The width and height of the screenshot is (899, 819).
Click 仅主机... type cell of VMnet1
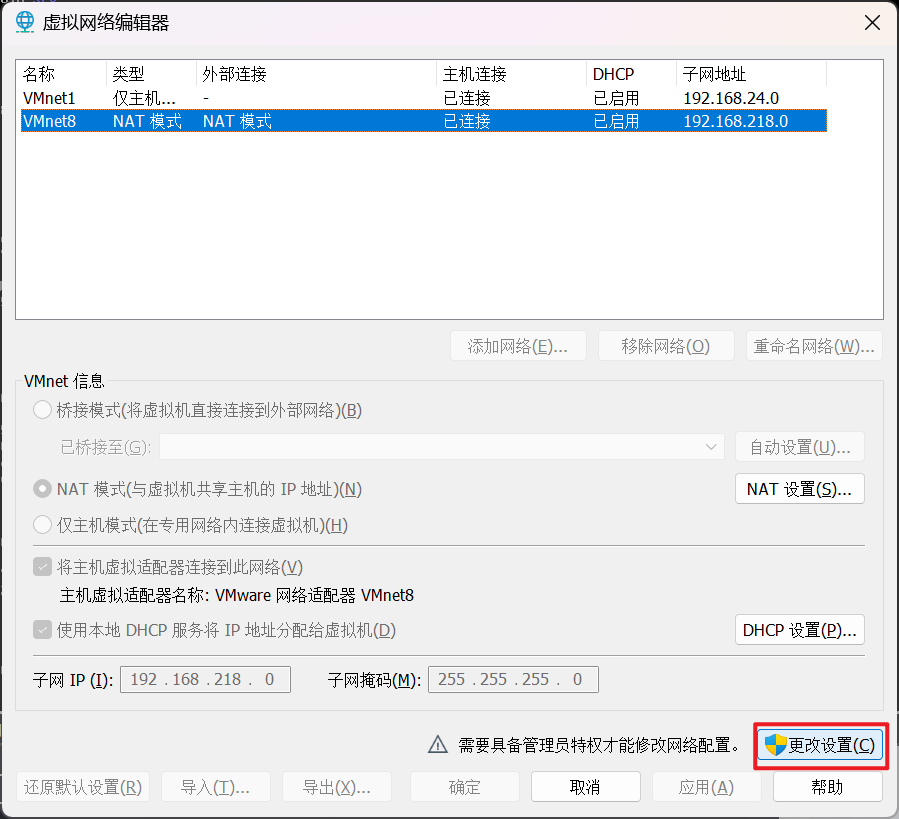coord(144,98)
